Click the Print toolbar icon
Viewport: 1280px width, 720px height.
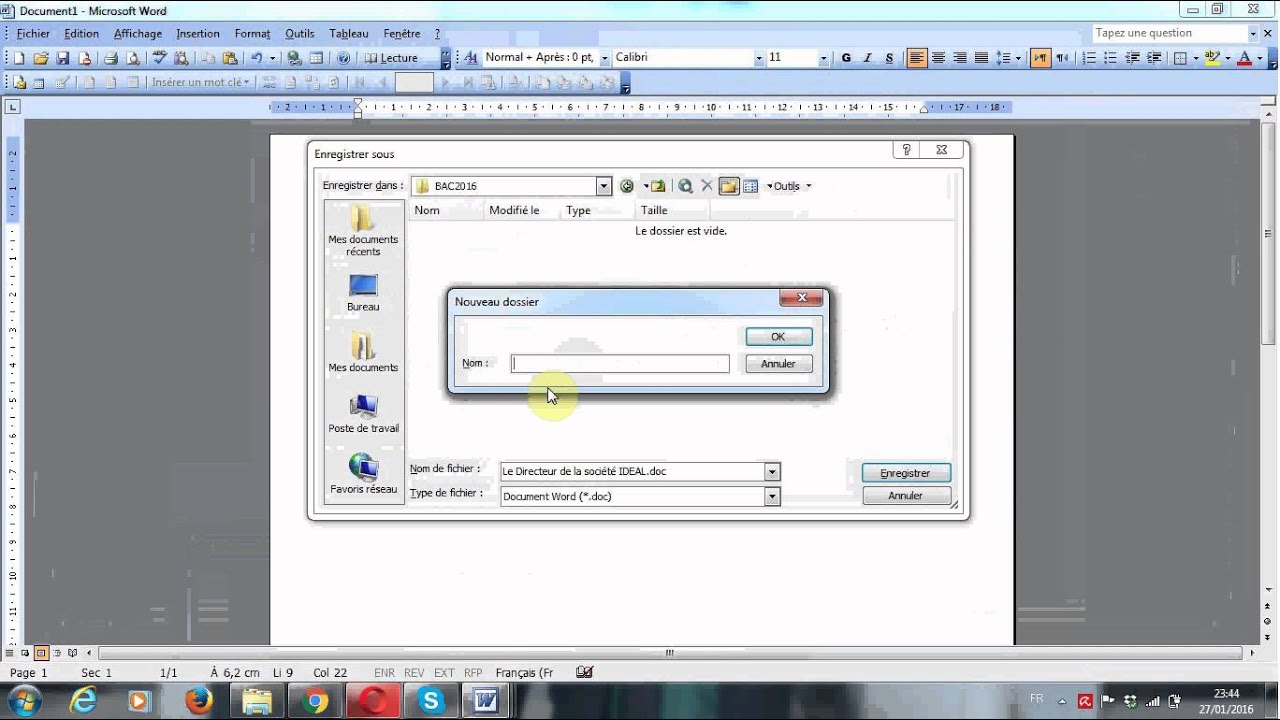click(x=111, y=58)
